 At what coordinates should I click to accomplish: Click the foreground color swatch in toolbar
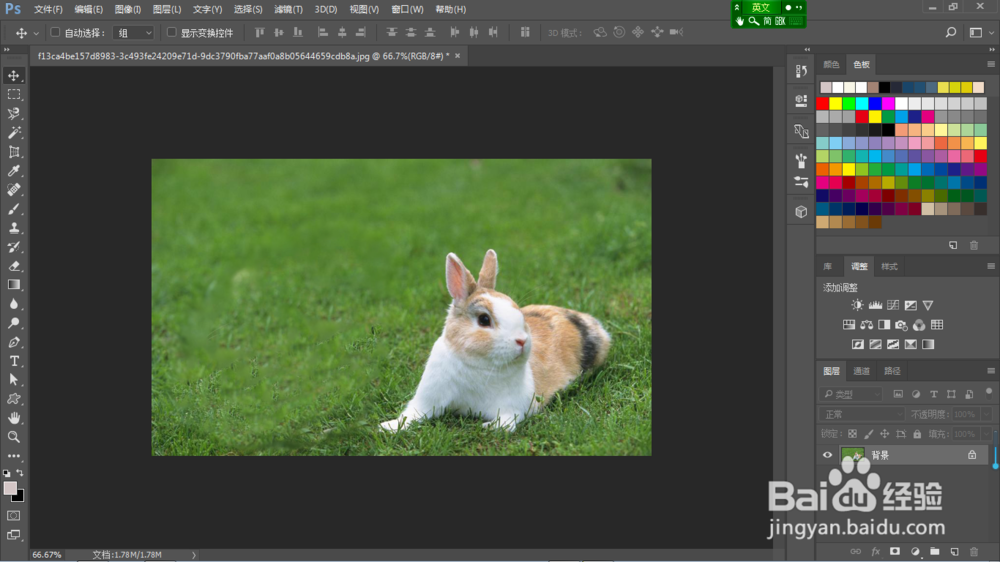[10, 488]
